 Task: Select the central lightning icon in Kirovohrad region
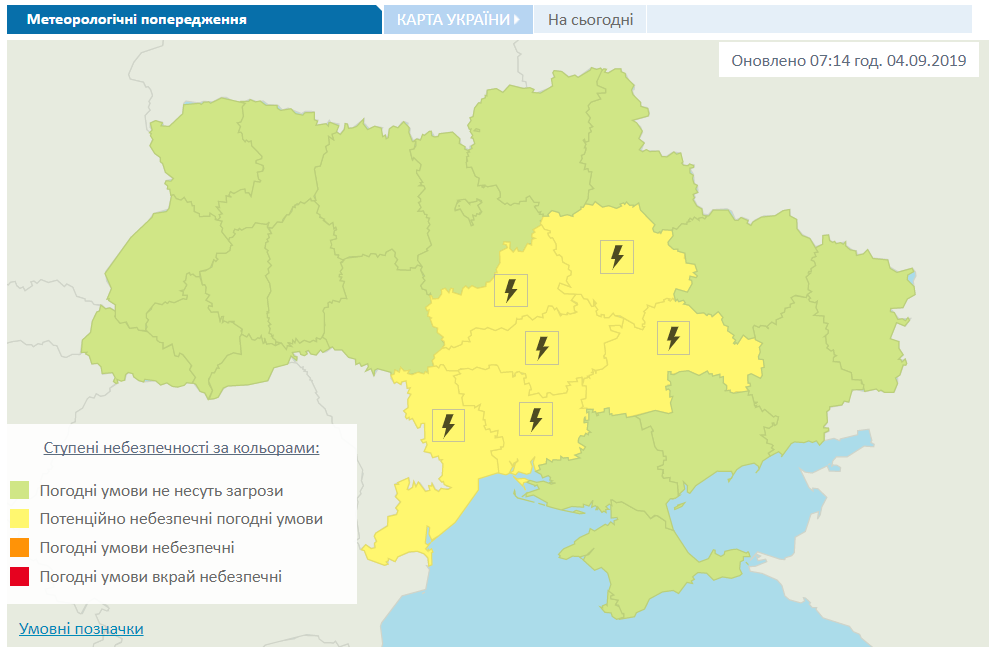pos(542,348)
